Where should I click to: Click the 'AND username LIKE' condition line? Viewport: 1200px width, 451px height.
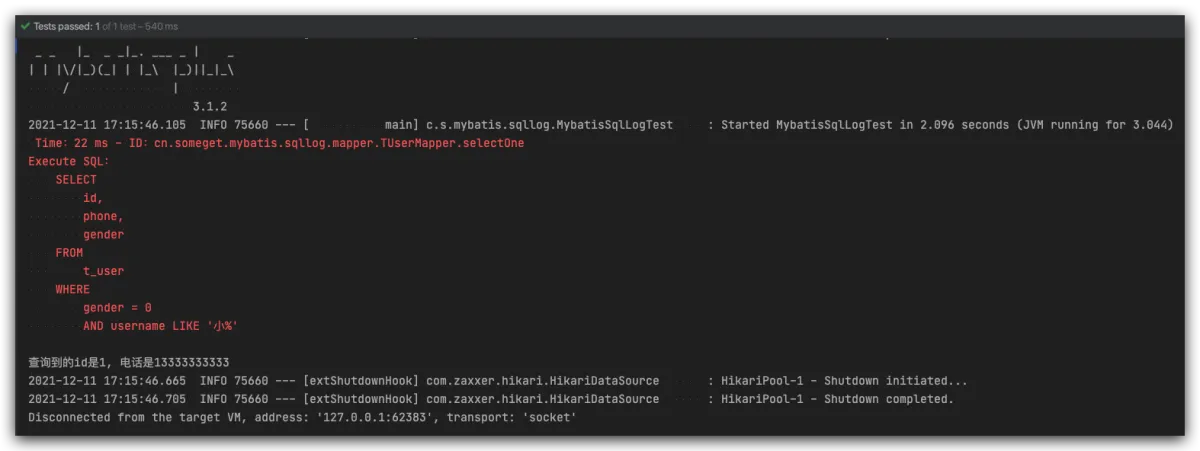[160, 326]
